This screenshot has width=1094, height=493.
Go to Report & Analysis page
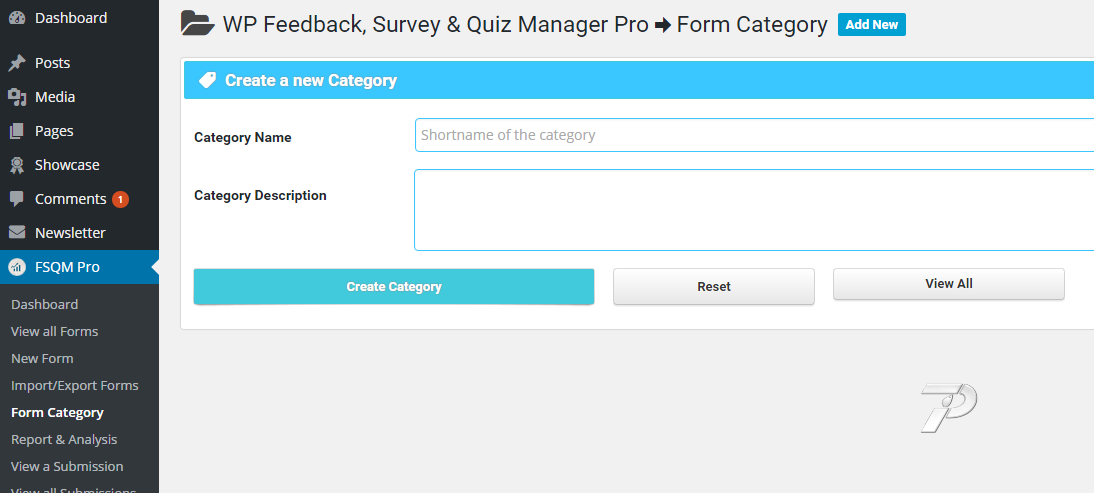pos(64,439)
